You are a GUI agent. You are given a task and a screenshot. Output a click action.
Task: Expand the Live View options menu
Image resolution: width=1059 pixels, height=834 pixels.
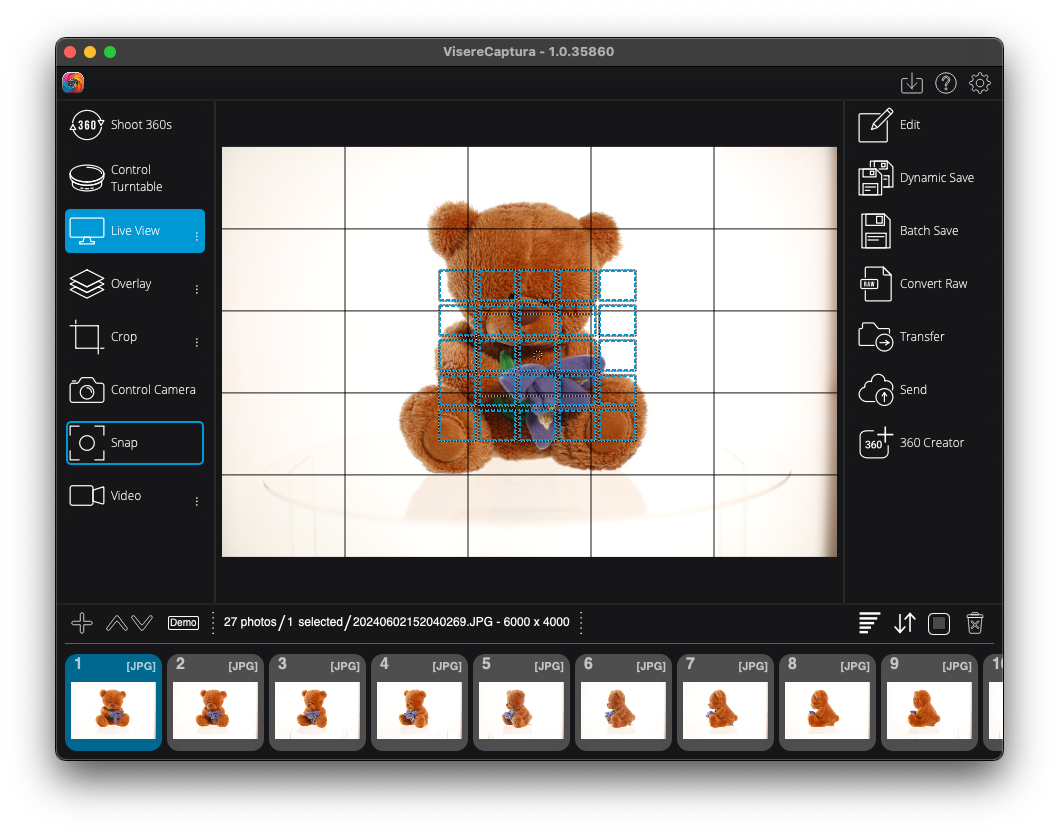point(197,237)
